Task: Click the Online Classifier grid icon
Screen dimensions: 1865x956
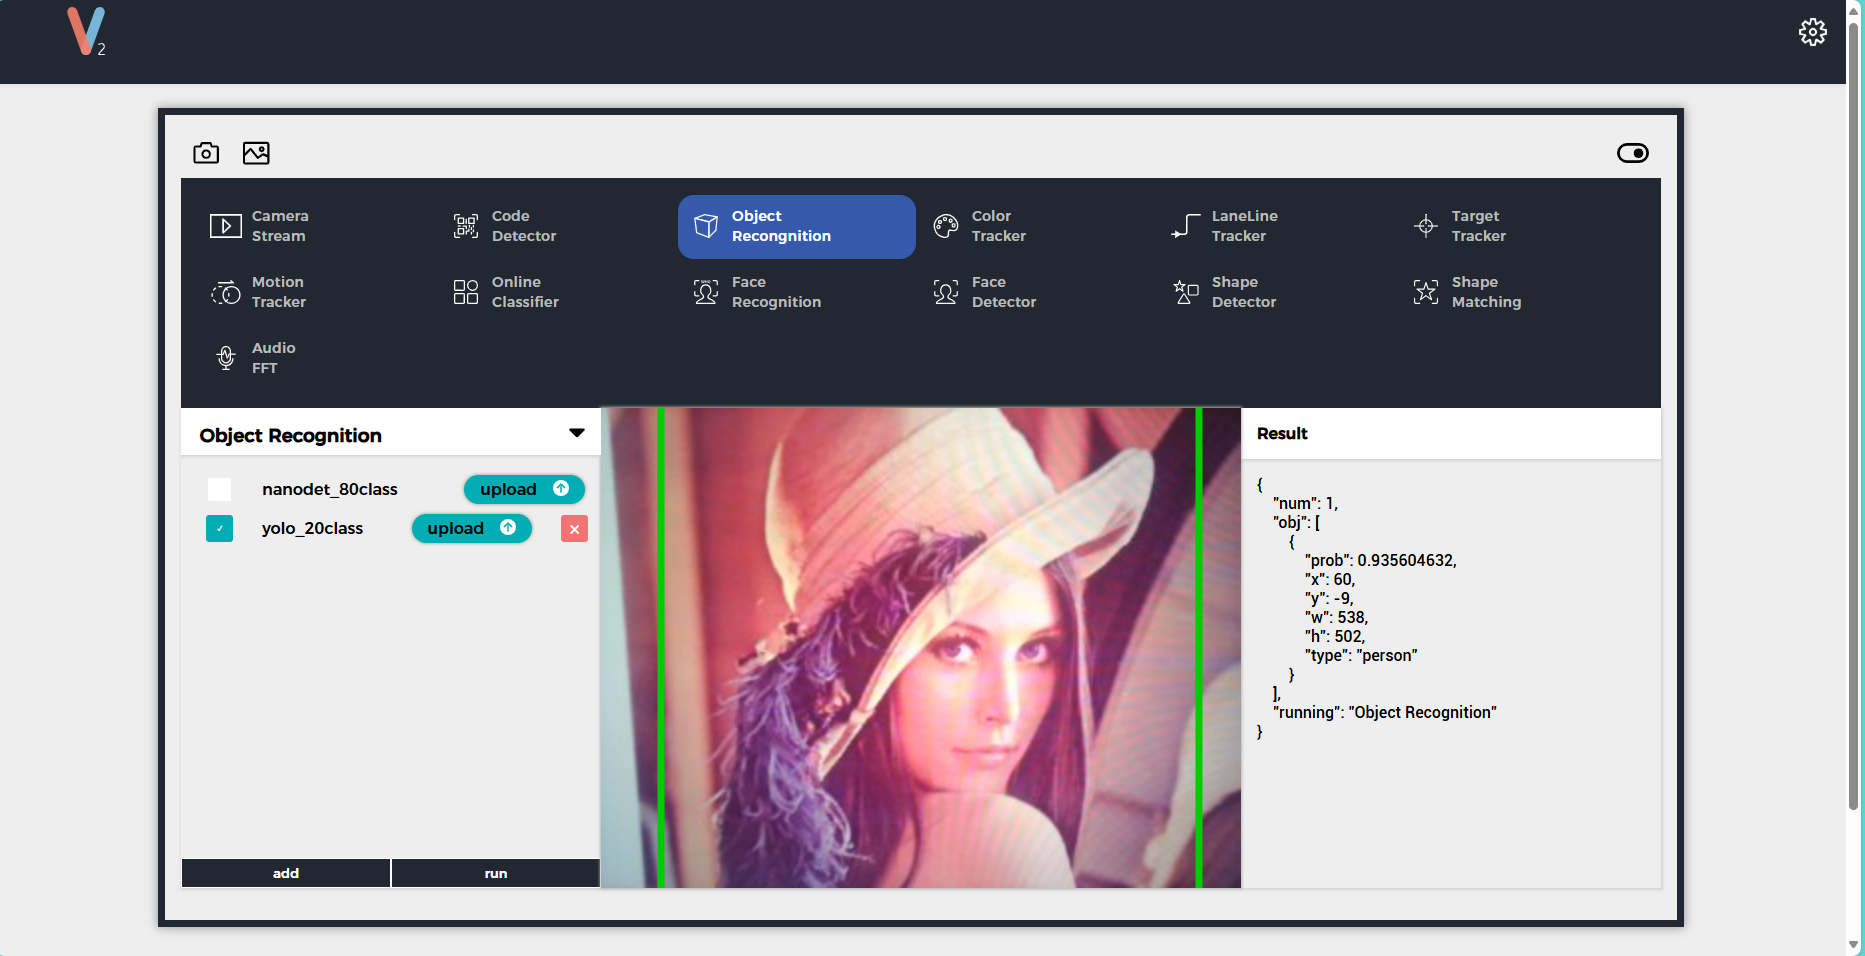Action: click(466, 292)
